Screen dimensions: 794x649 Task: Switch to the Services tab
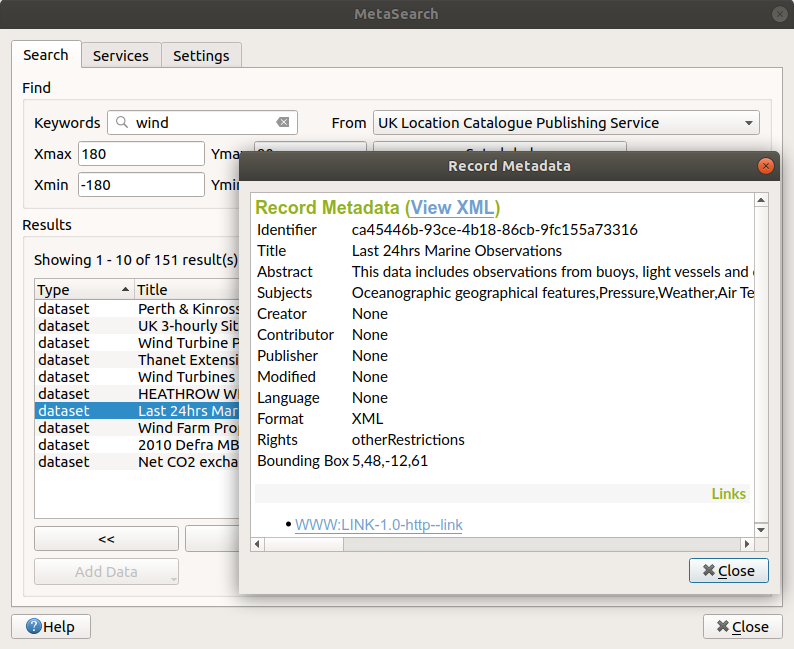click(120, 56)
